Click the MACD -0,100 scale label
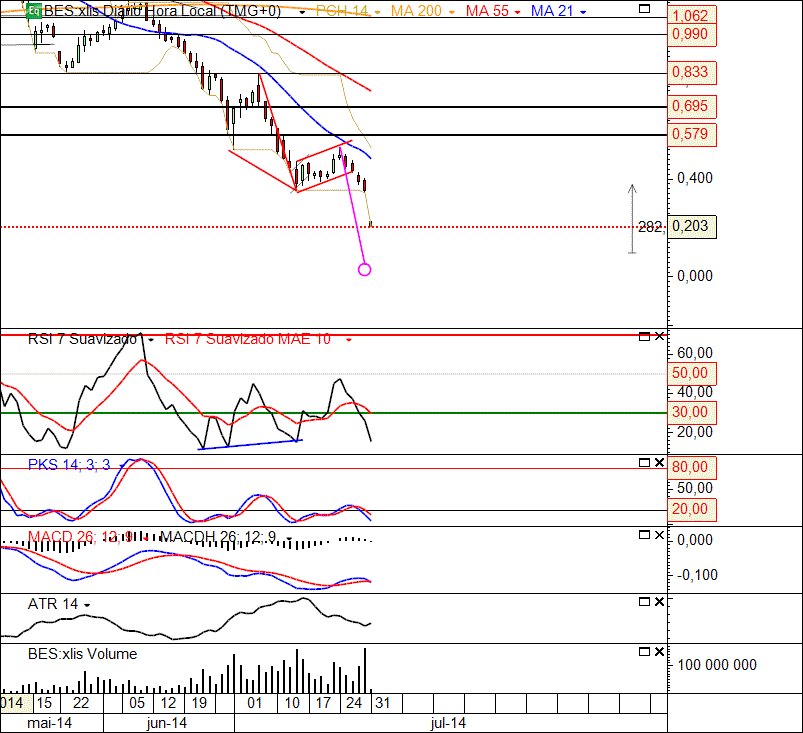 pos(697,575)
